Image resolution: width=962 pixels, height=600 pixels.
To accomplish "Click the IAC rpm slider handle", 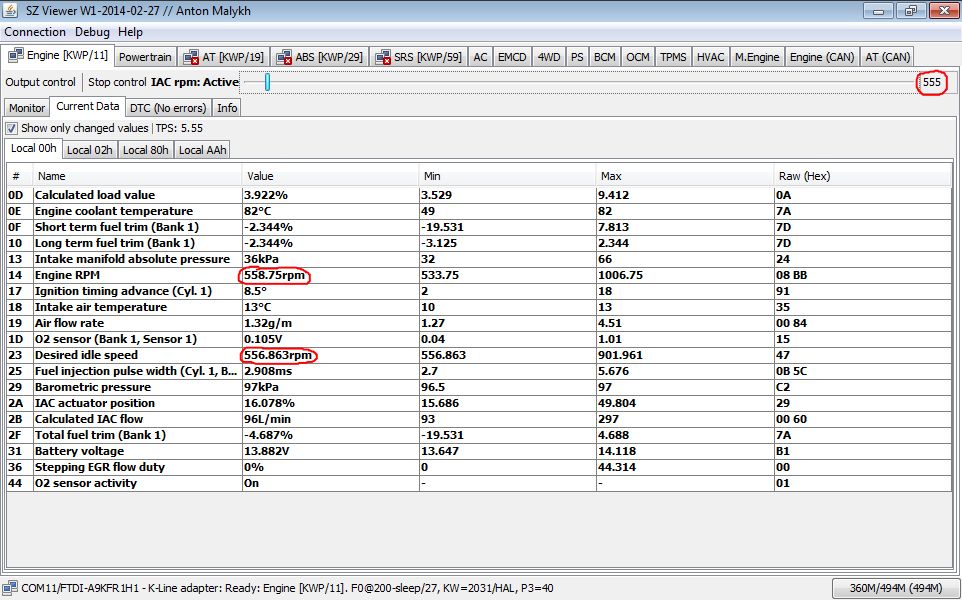I will tap(267, 82).
